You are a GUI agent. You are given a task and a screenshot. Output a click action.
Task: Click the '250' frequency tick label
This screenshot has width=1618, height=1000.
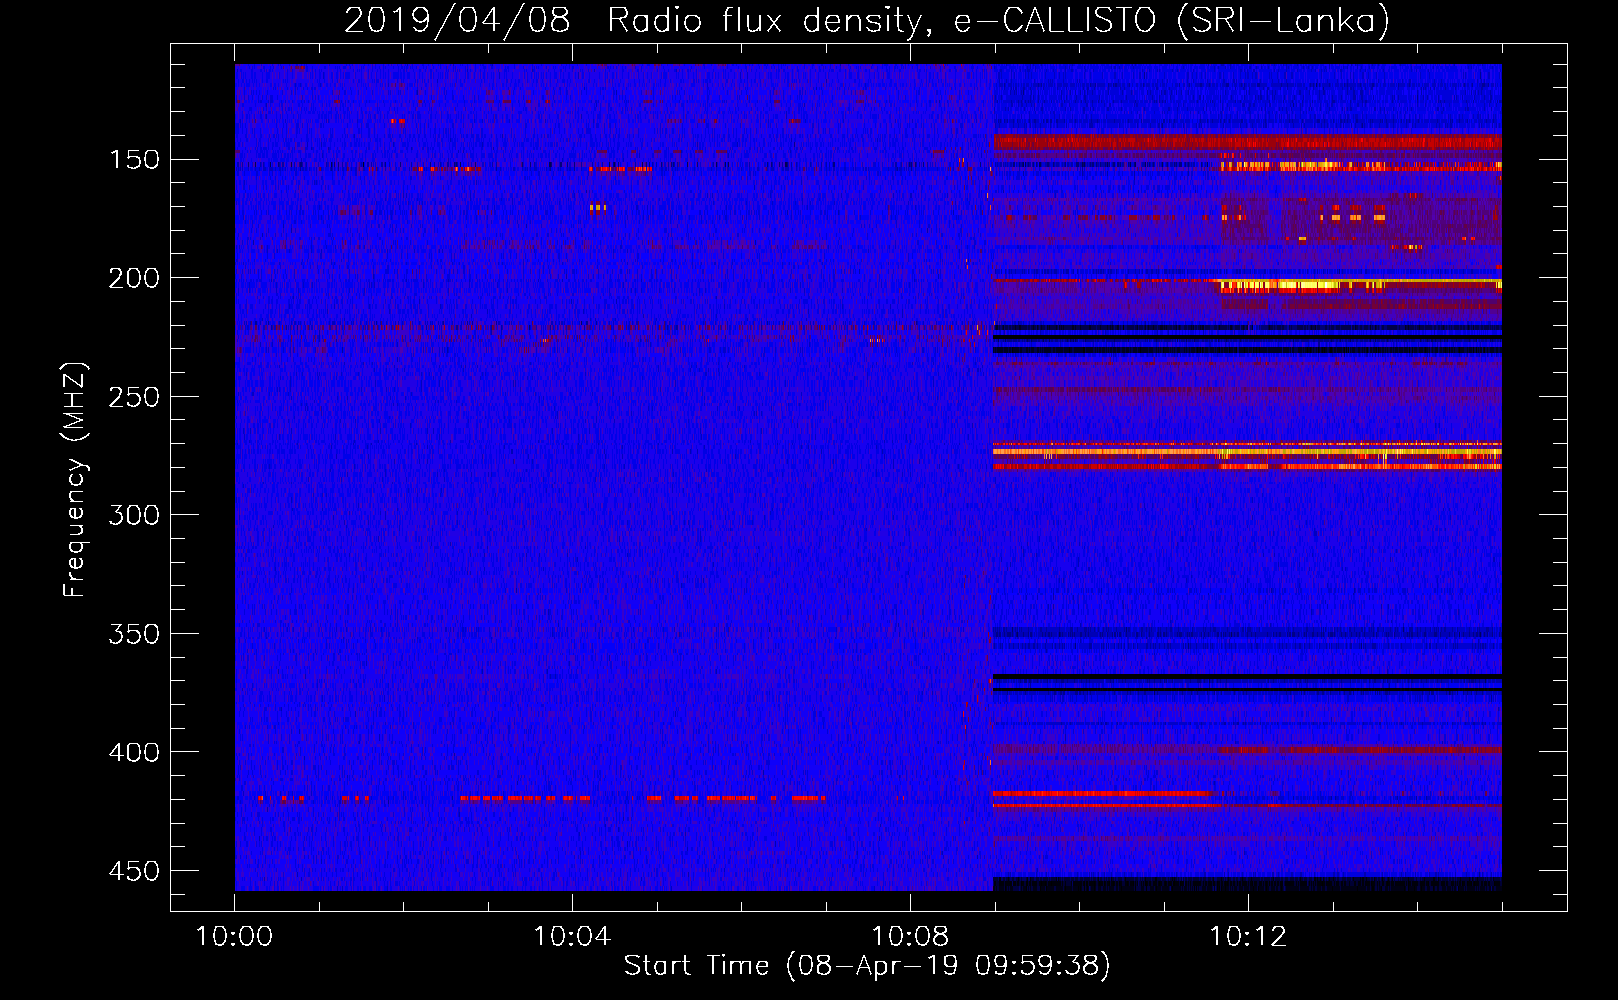[x=134, y=397]
